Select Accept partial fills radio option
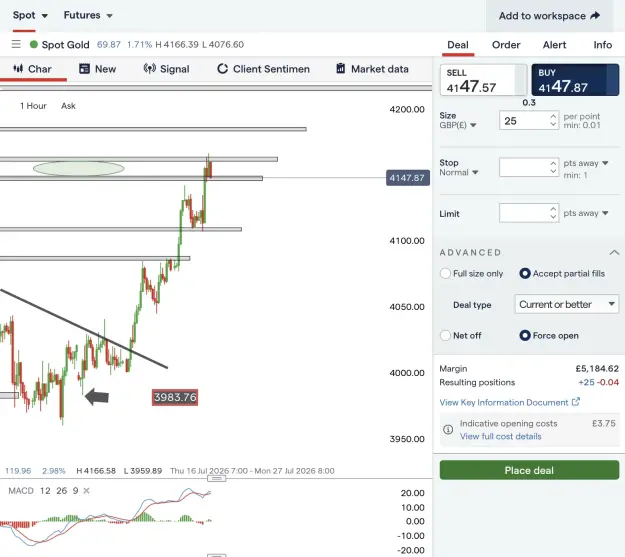This screenshot has width=625, height=557. 525,274
